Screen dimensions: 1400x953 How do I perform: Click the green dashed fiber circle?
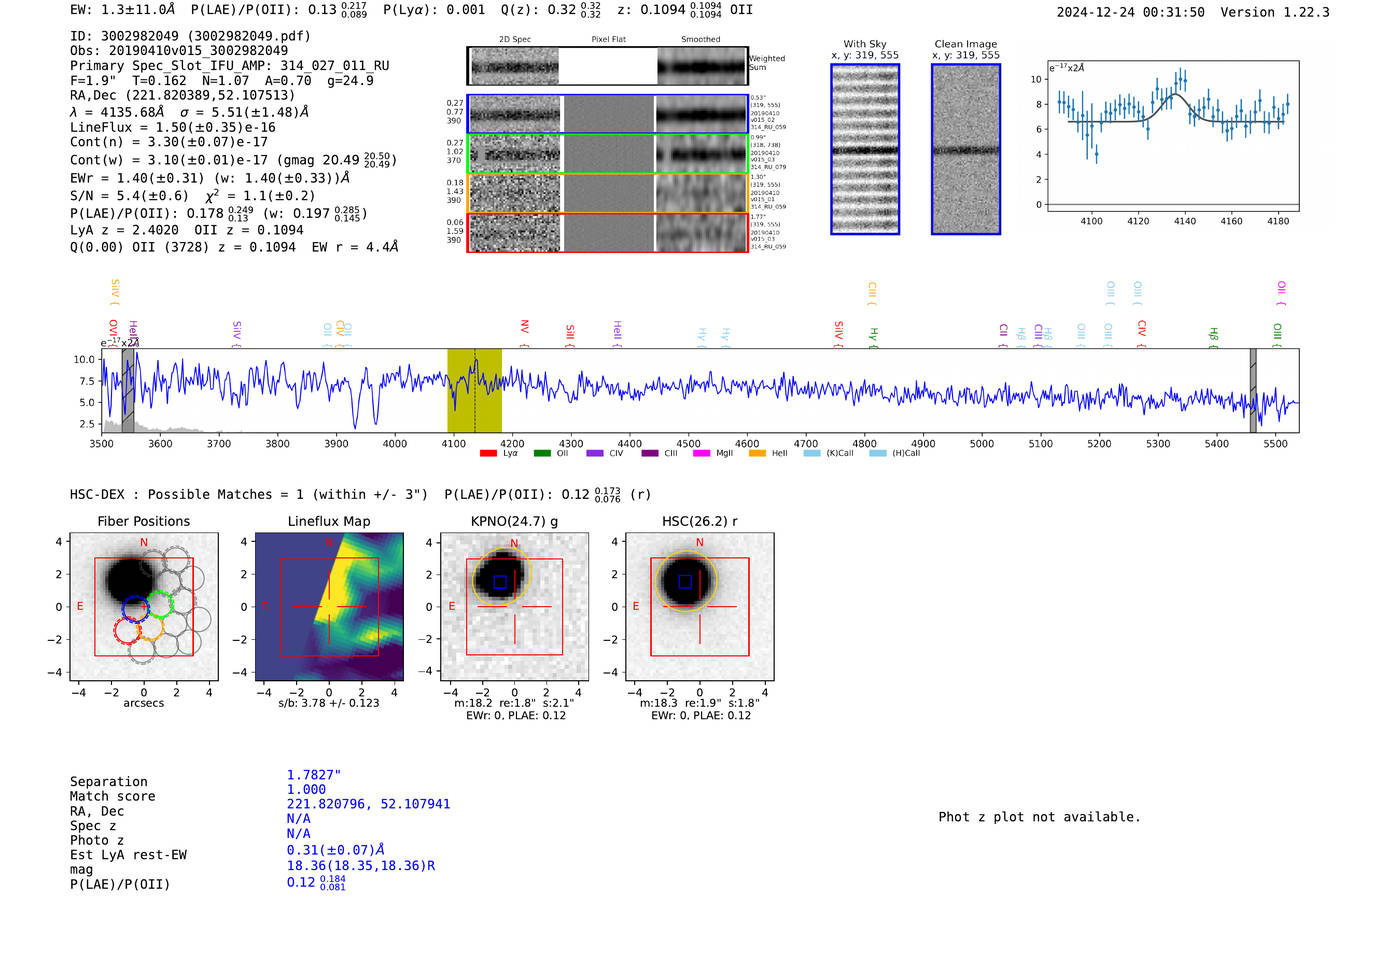click(160, 605)
